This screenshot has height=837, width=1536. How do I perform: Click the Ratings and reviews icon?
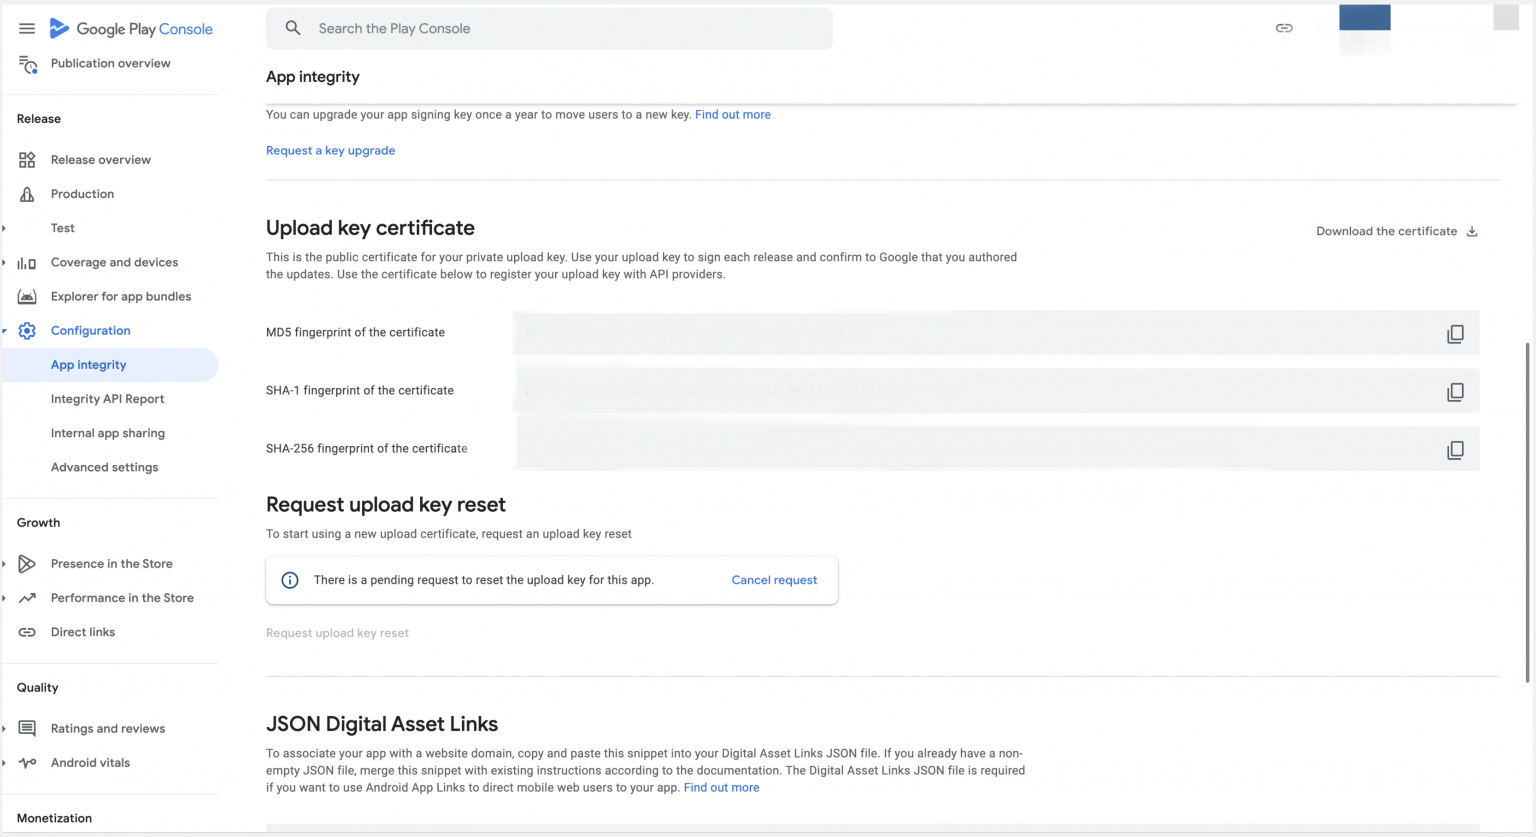click(x=27, y=729)
